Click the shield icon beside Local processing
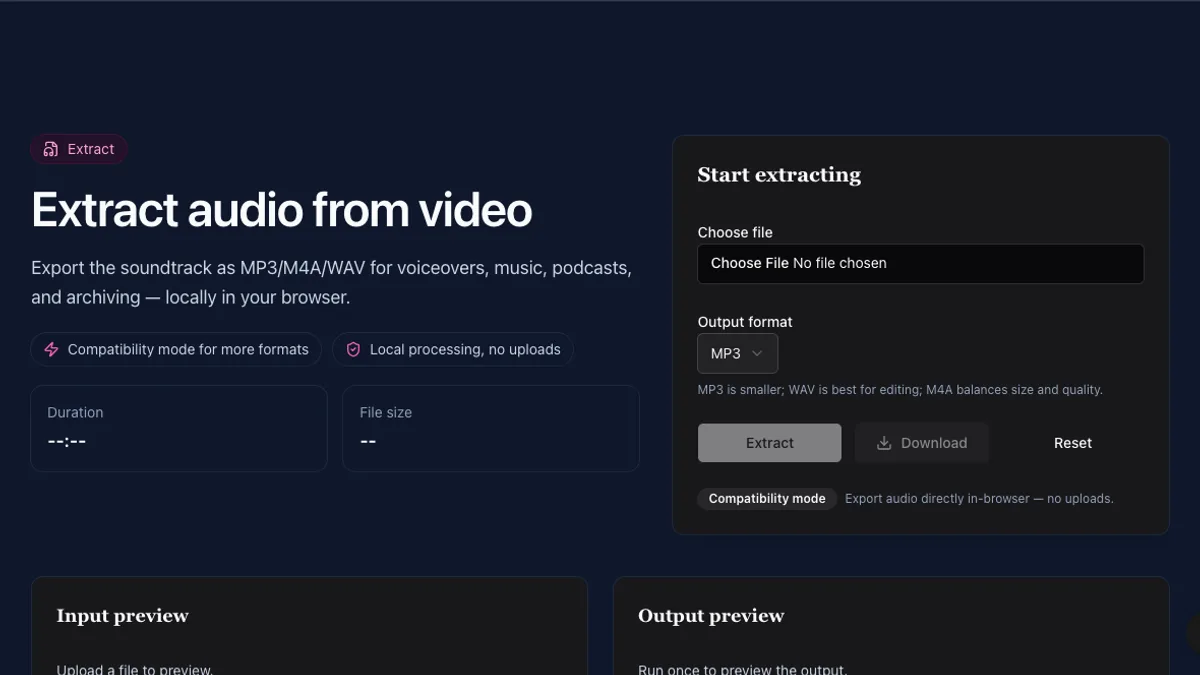This screenshot has width=1200, height=675. (x=353, y=350)
